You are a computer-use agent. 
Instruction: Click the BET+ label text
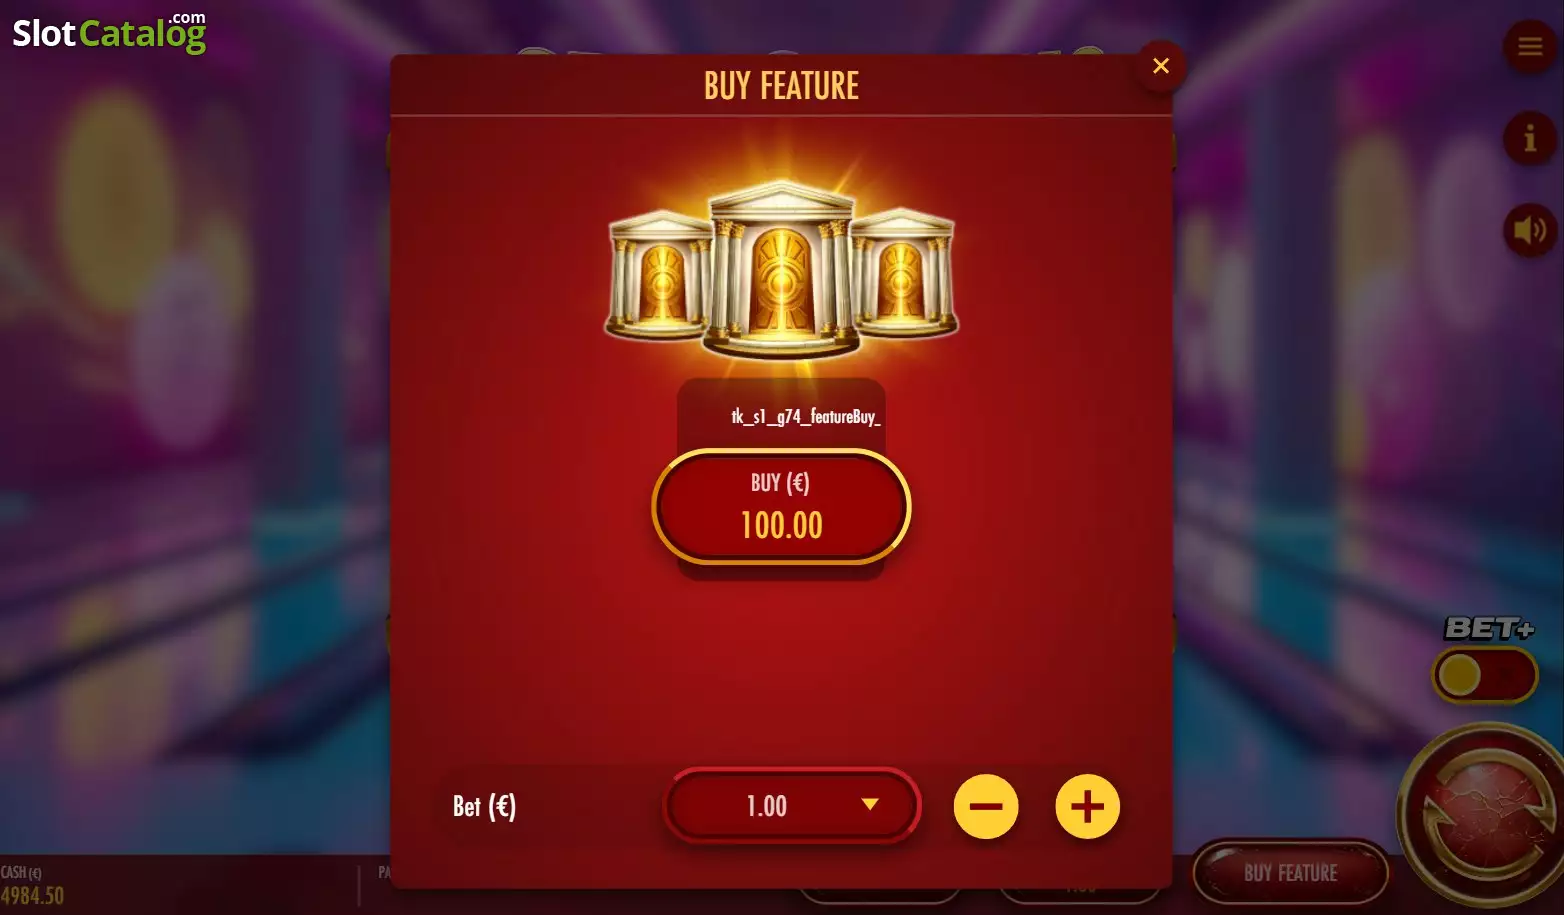point(1489,628)
